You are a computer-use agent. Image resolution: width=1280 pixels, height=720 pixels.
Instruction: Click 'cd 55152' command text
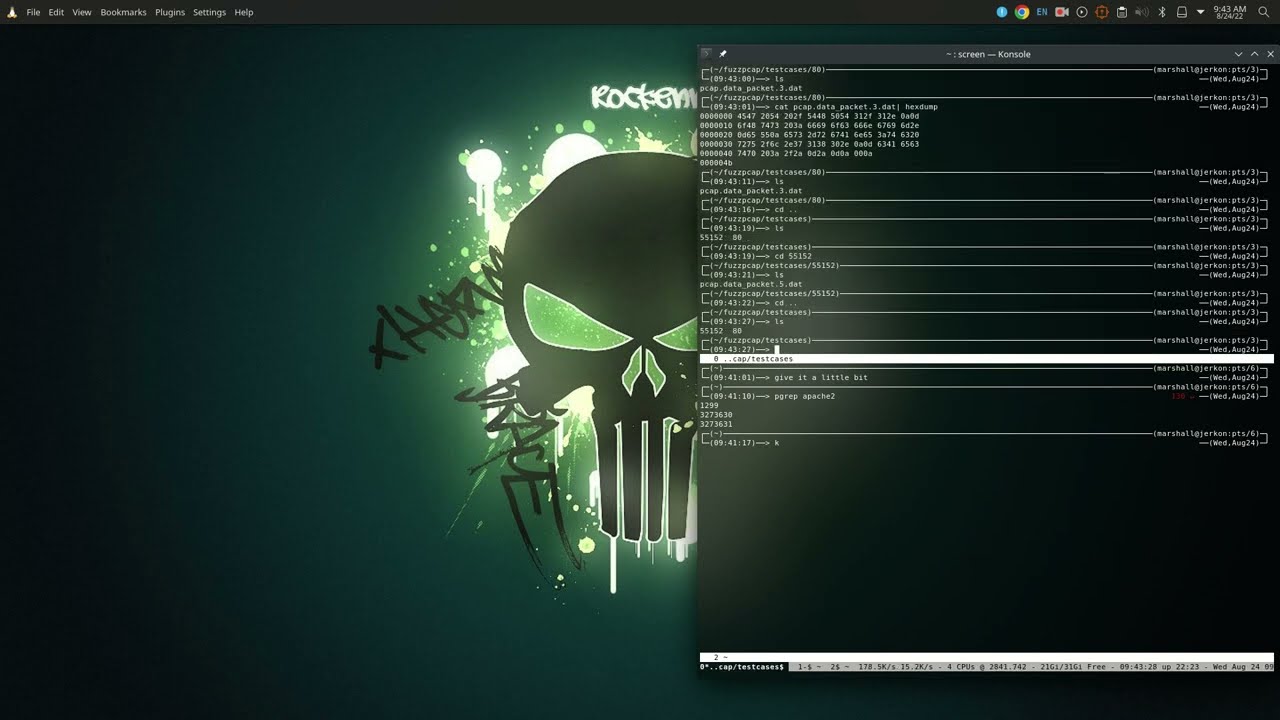[x=793, y=256]
